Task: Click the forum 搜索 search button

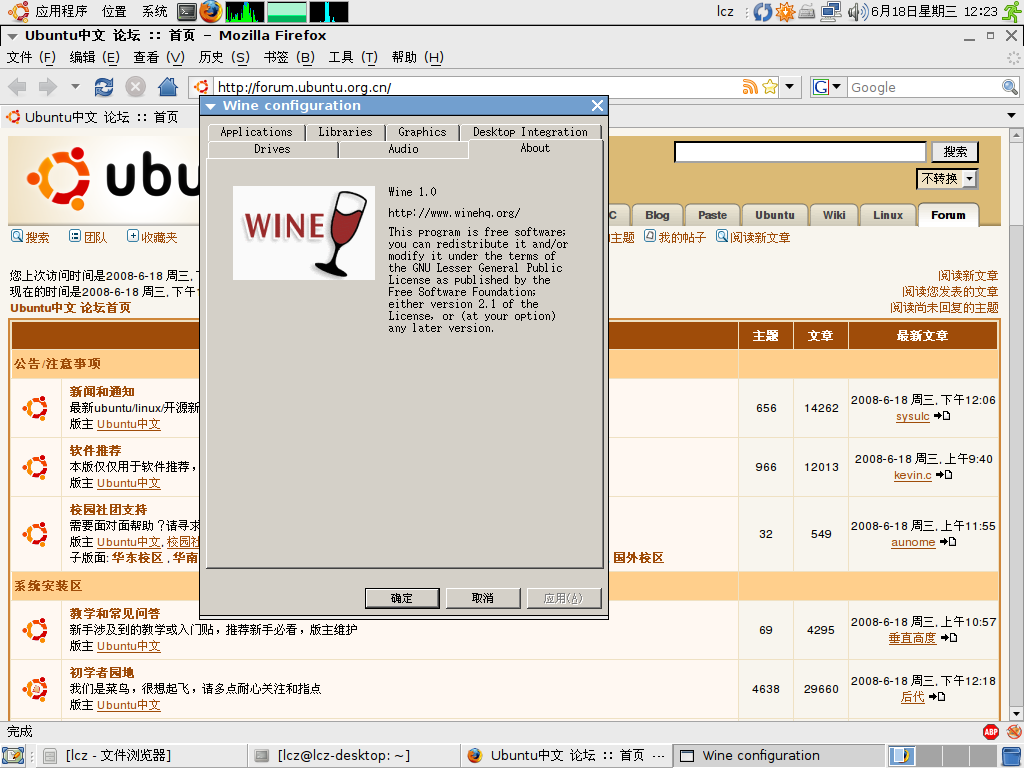Action: pos(955,152)
